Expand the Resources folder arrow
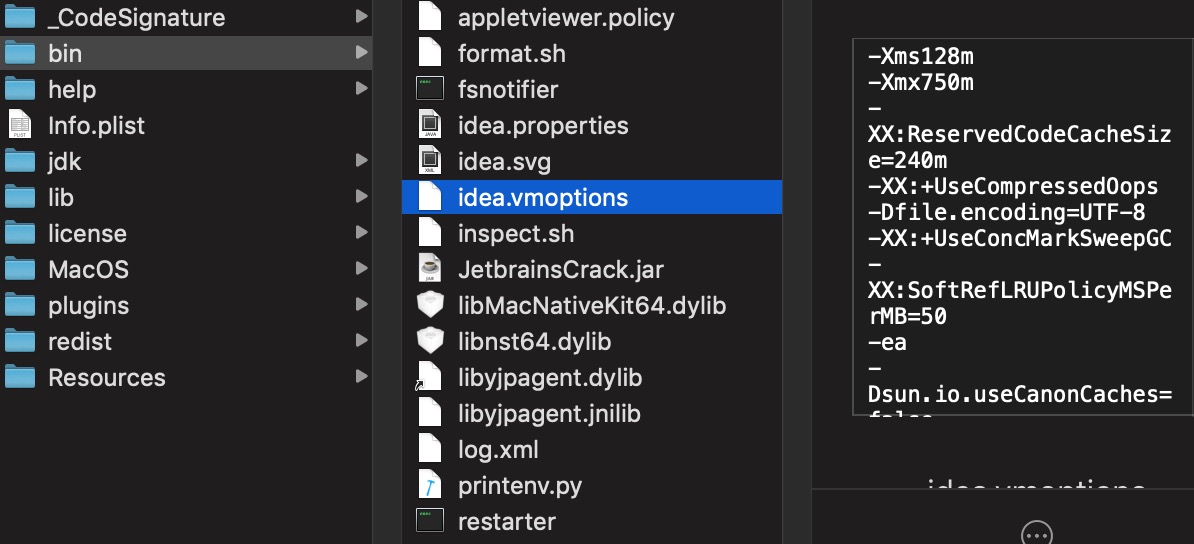 [361, 377]
